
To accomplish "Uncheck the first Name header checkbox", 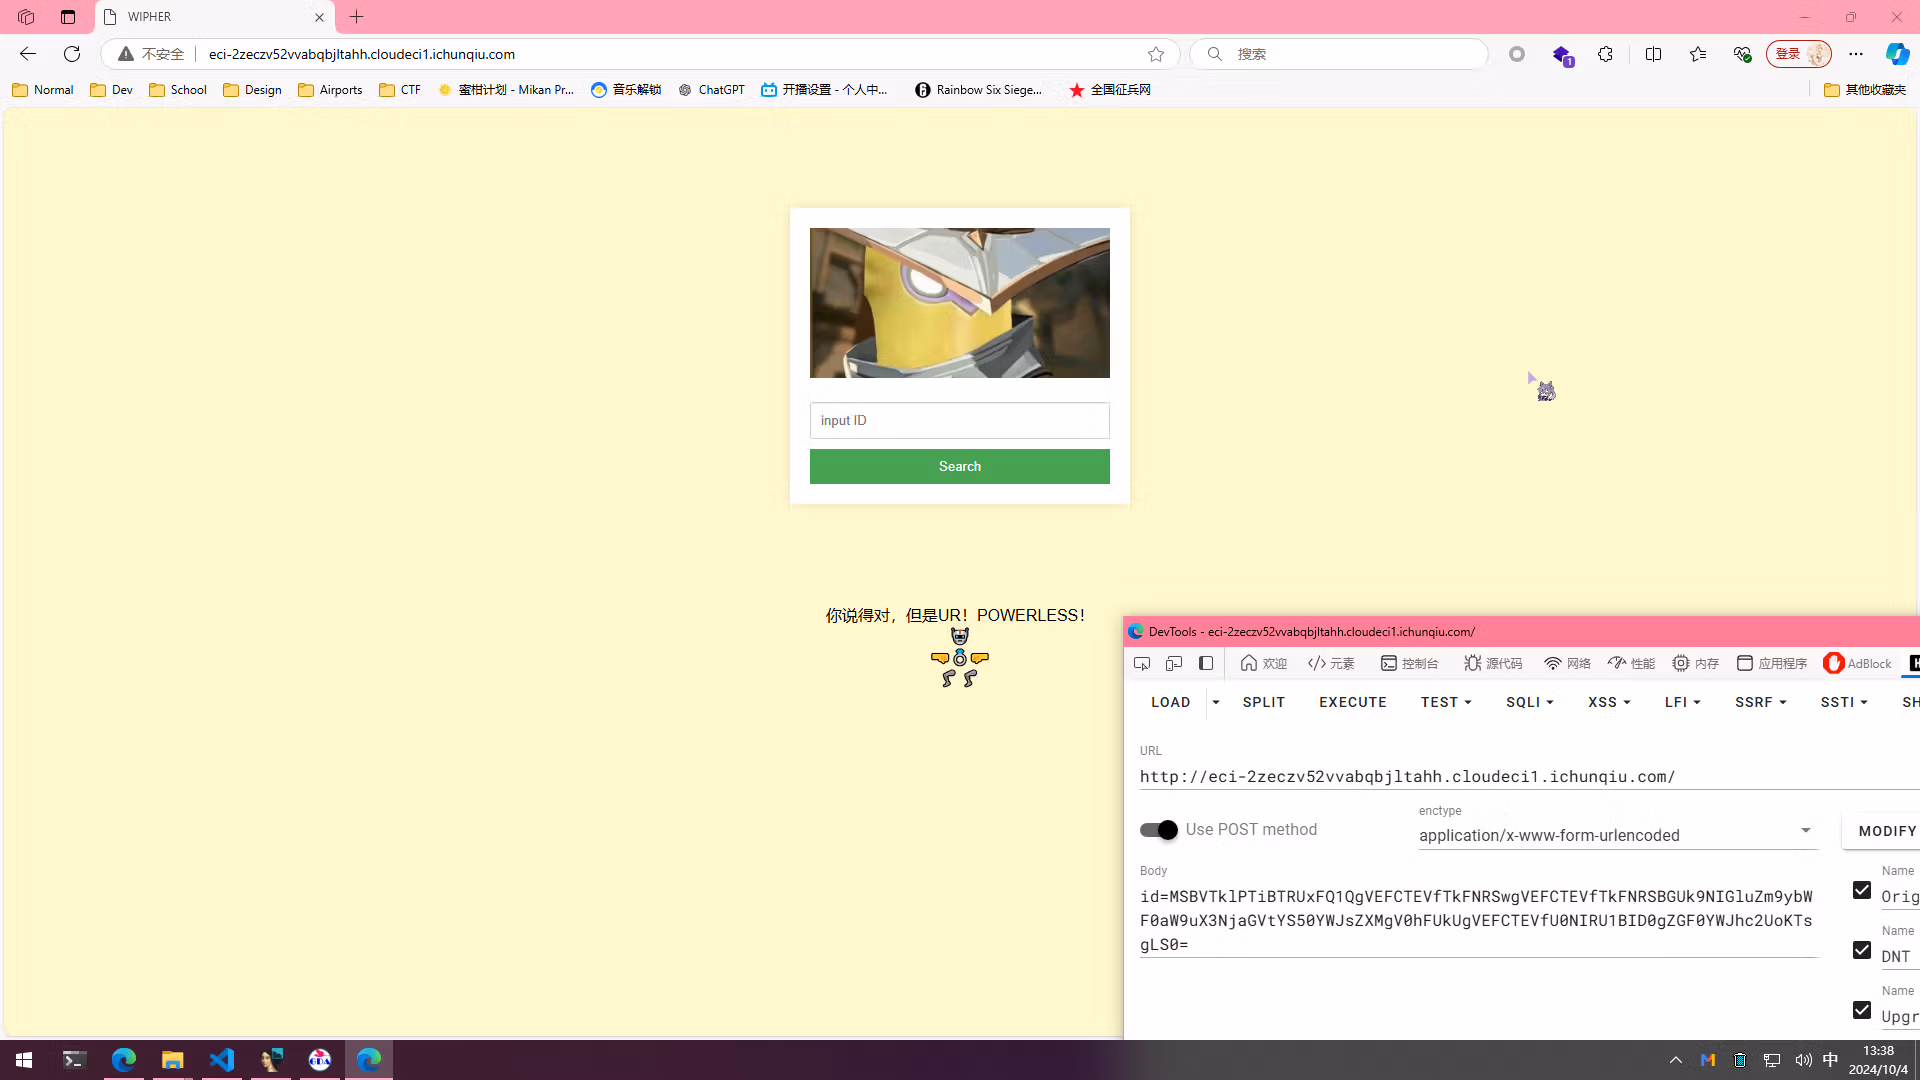I will (x=1862, y=890).
